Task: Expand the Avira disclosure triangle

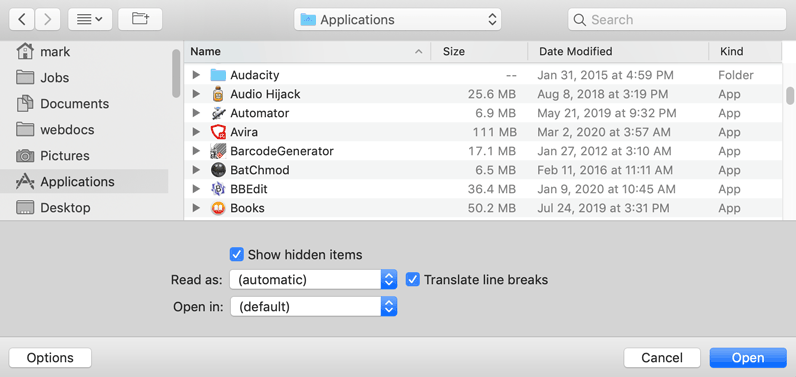Action: [x=196, y=132]
